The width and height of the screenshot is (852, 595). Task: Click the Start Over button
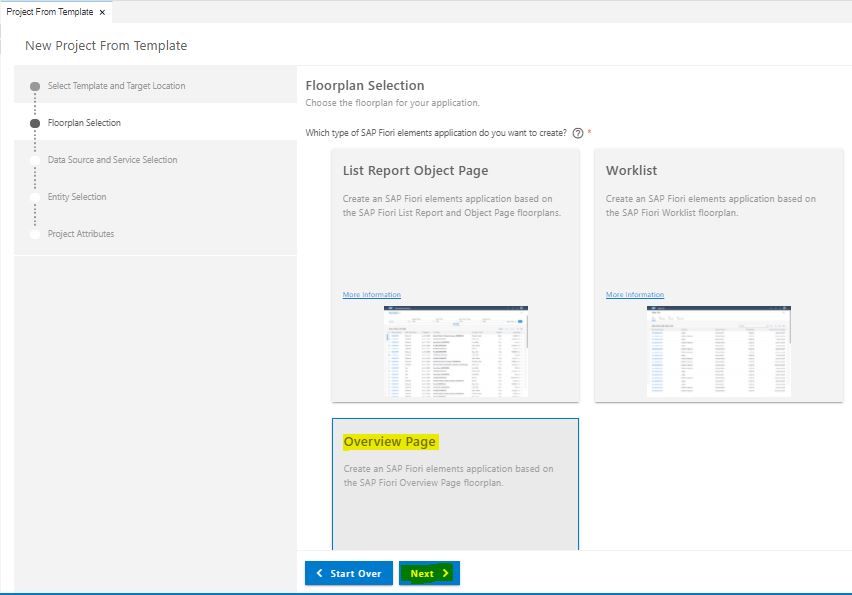tap(349, 573)
